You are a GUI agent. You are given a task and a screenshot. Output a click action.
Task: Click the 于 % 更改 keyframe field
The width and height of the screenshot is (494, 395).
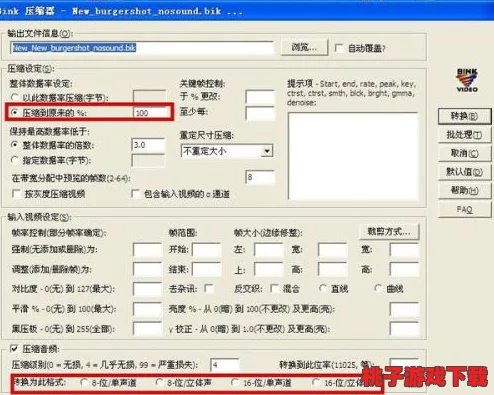260,97
